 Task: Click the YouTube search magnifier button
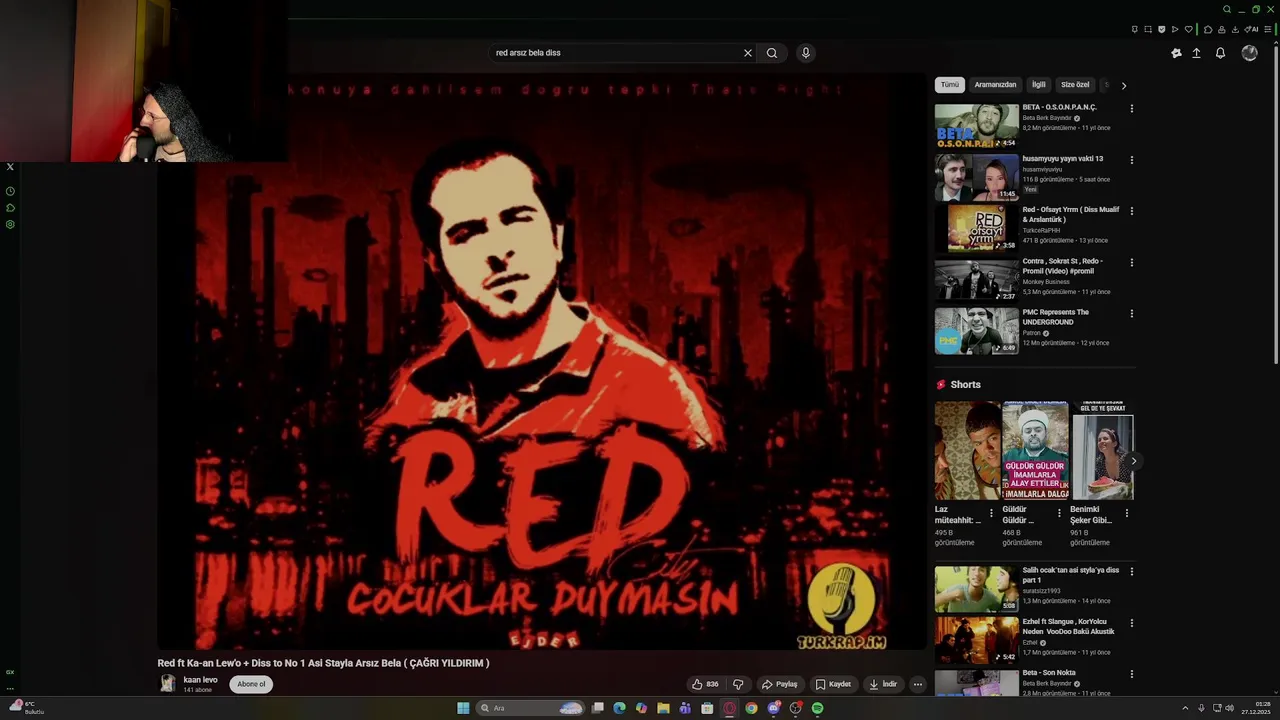tap(772, 53)
